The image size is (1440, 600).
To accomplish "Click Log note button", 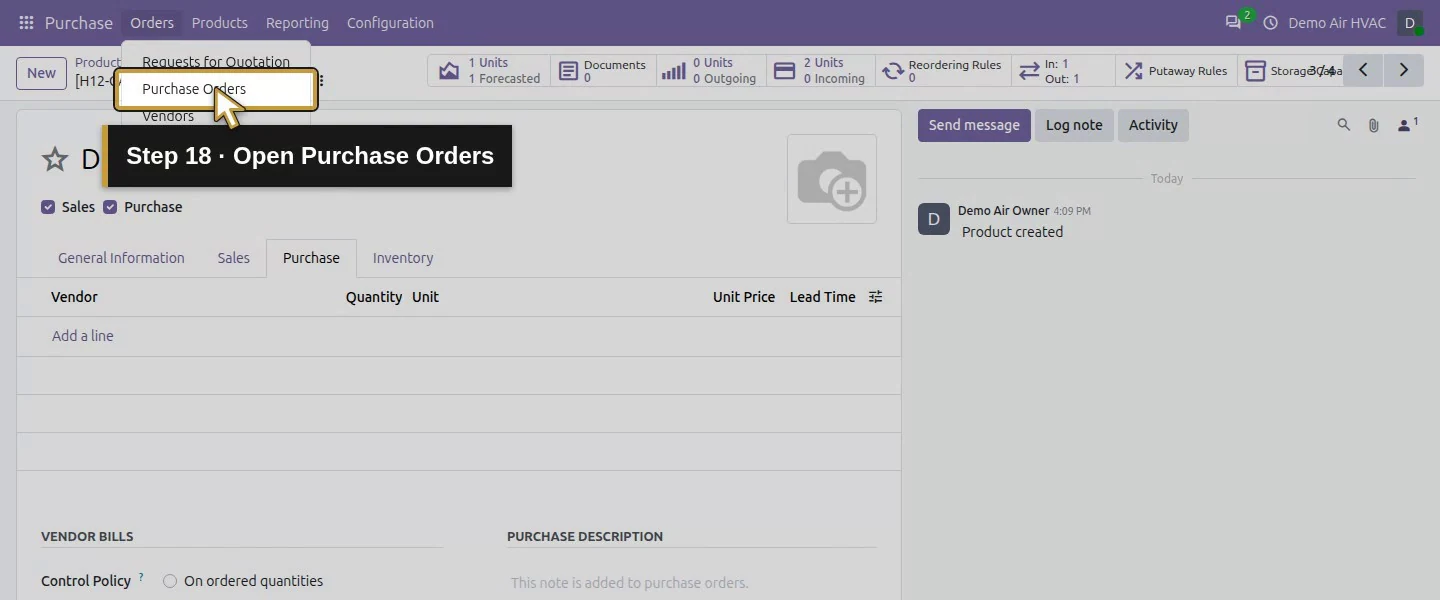I will coord(1074,125).
